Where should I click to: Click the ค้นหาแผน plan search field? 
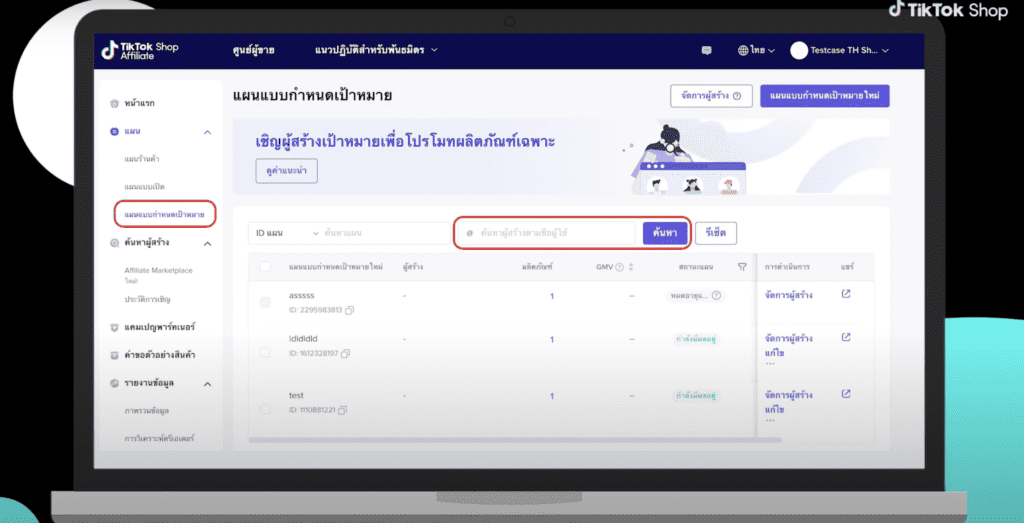386,233
